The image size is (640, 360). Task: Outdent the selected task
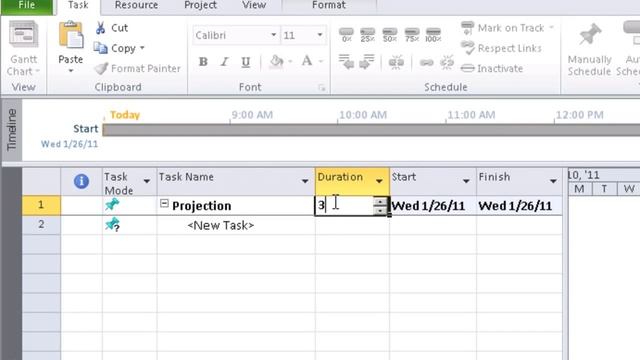pos(346,62)
